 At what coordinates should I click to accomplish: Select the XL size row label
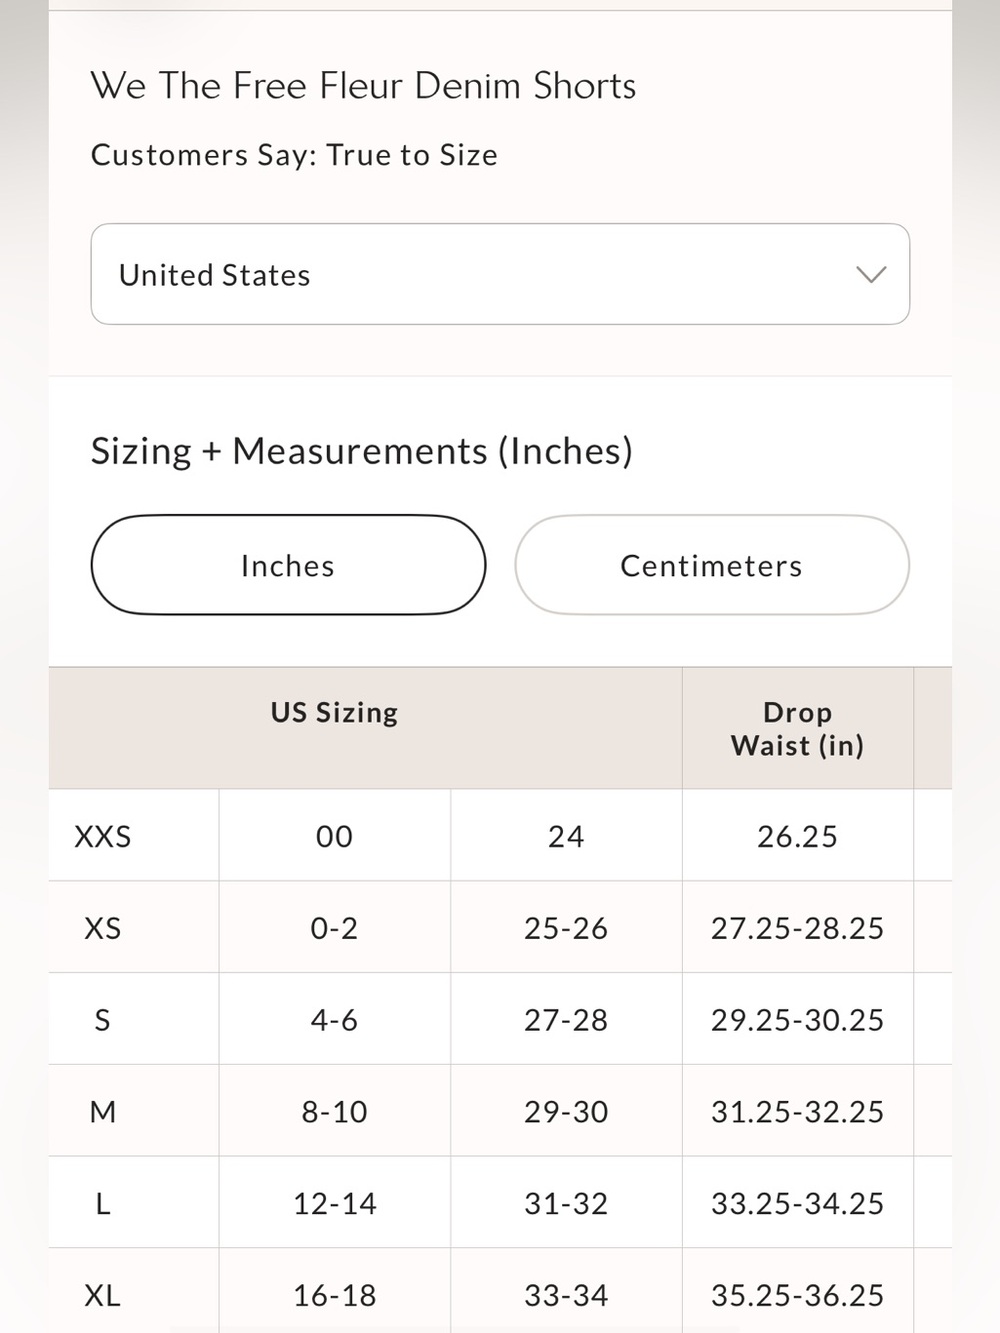coord(102,1296)
